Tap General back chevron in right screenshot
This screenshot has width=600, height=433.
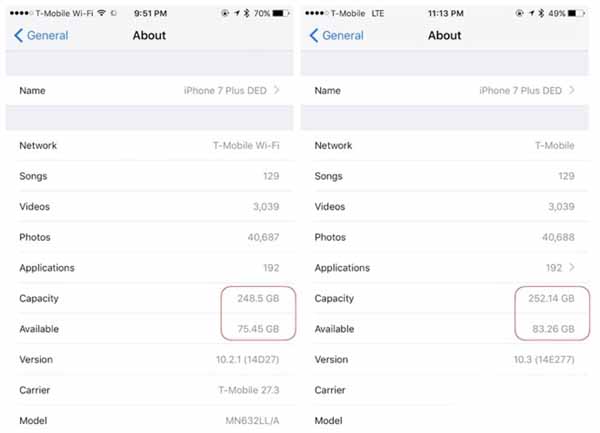click(314, 36)
